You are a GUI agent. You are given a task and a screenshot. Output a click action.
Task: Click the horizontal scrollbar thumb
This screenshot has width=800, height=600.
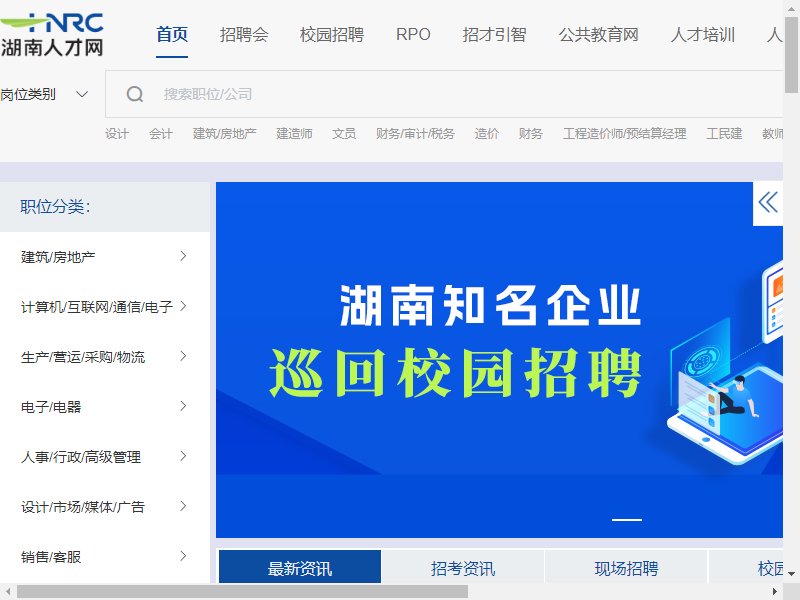(242, 591)
